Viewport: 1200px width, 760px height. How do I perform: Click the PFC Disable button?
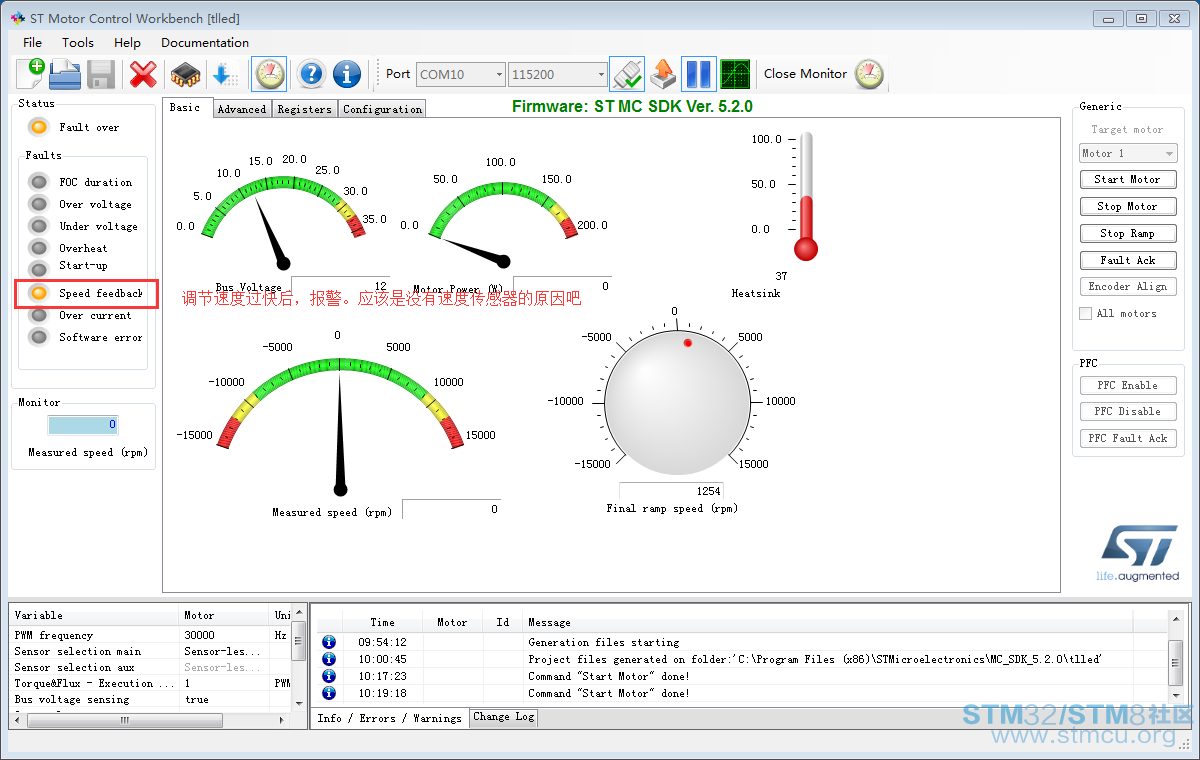click(1128, 411)
